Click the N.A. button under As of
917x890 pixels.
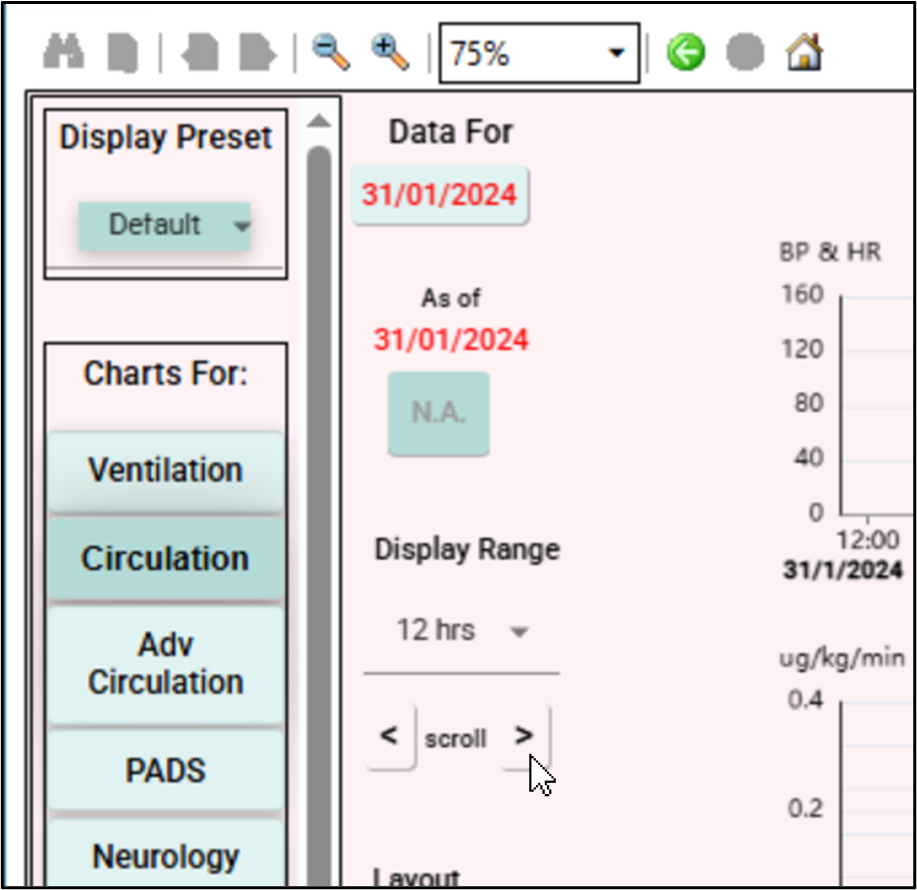pyautogui.click(x=438, y=413)
